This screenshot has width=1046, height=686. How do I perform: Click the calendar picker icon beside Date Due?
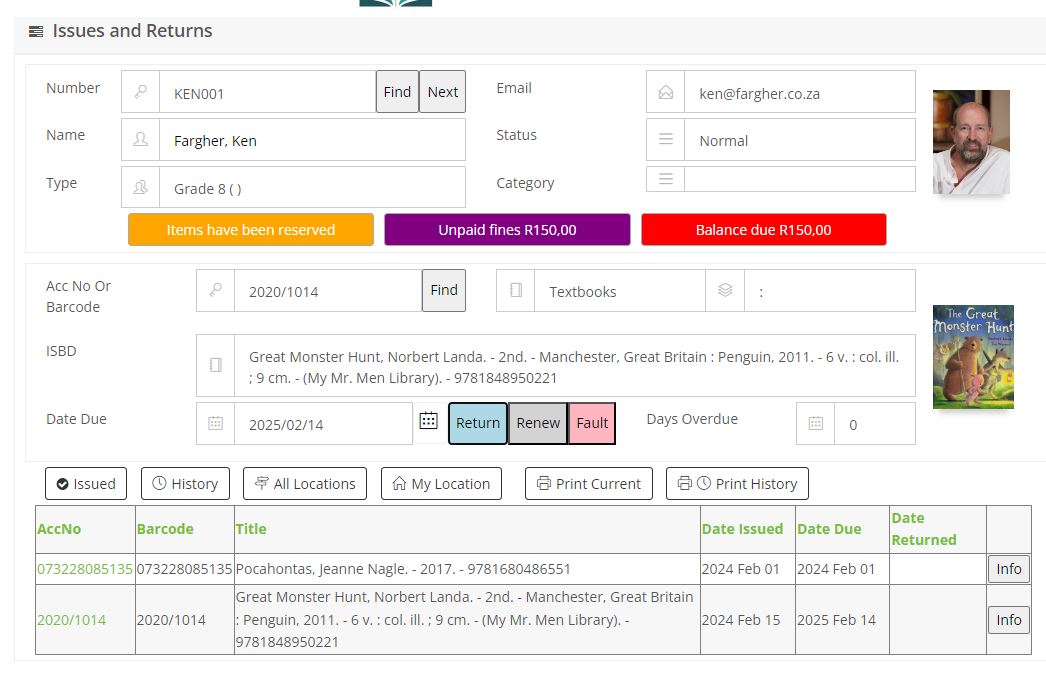428,421
